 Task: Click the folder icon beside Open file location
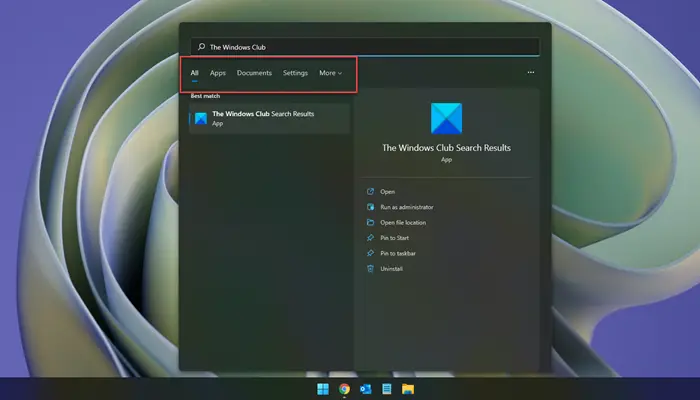370,222
